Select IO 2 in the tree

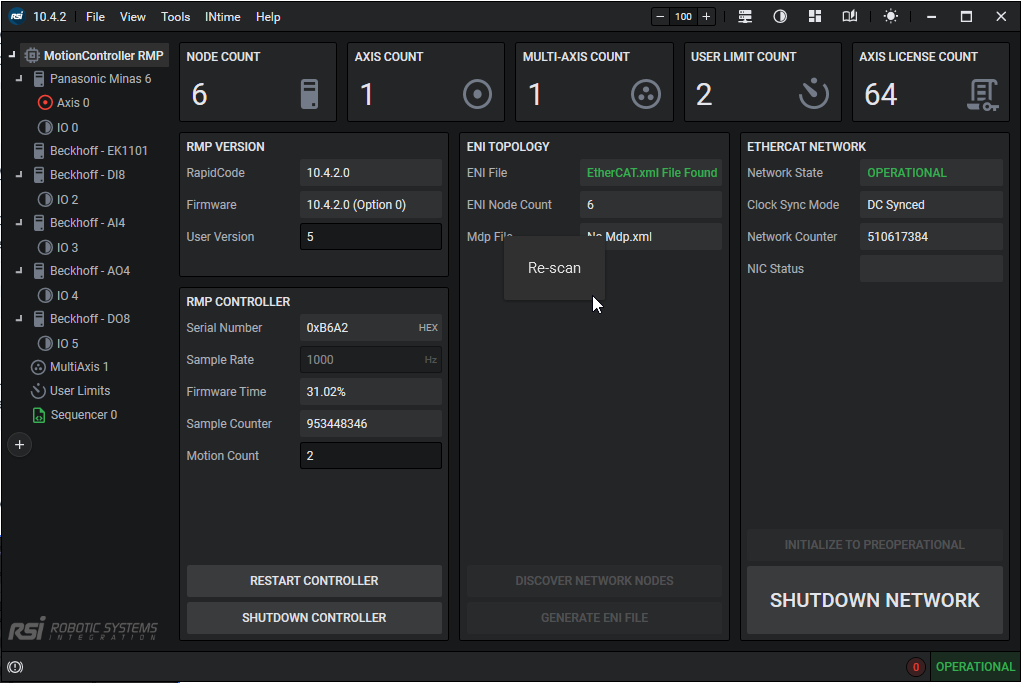tap(67, 199)
